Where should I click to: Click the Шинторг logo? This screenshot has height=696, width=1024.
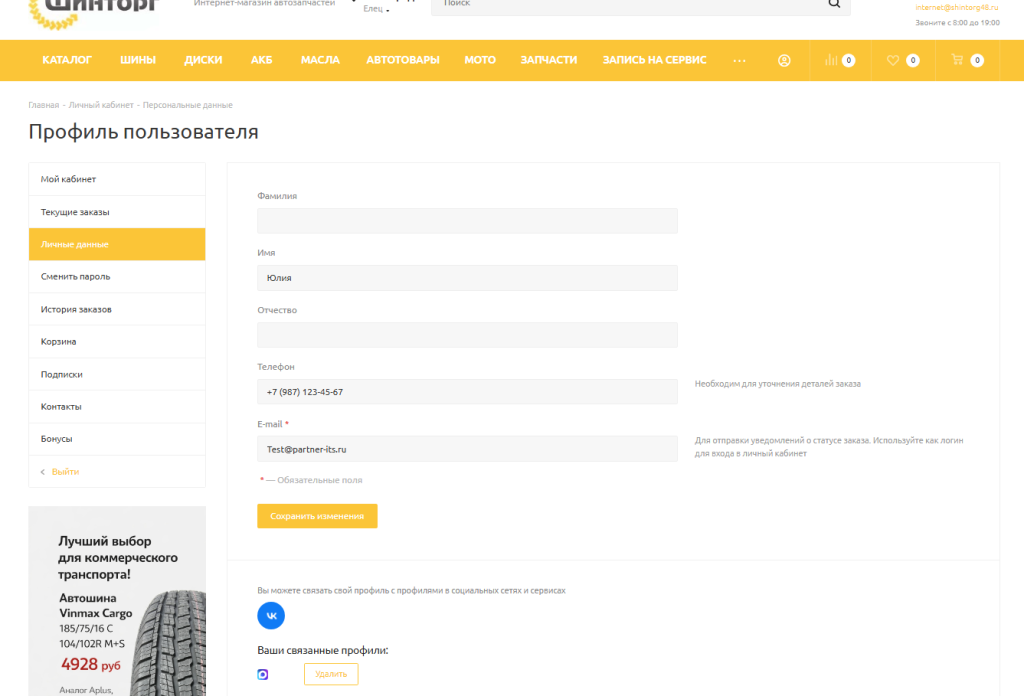coord(93,12)
